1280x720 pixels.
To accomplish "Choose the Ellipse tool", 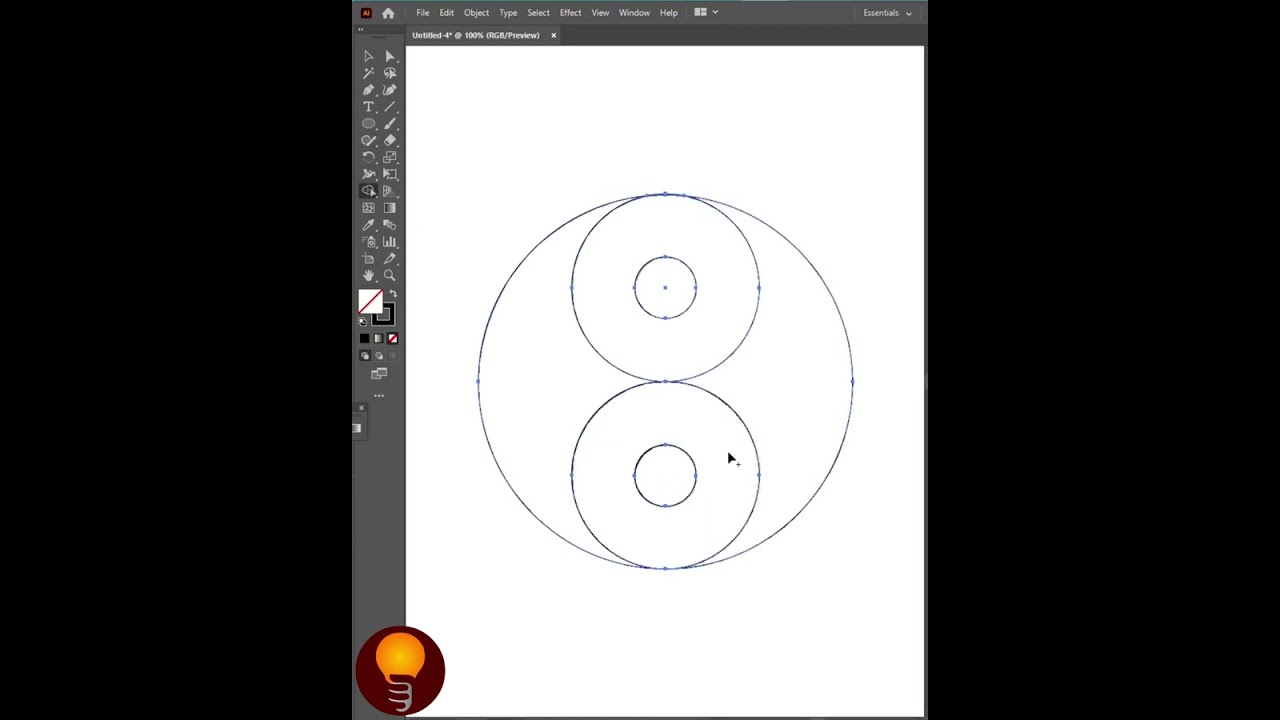I will point(368,124).
